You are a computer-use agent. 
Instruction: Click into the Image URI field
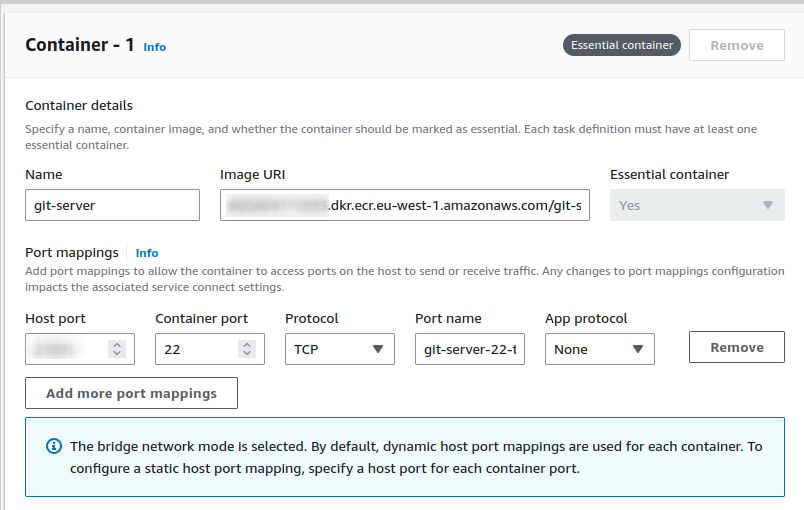click(x=404, y=205)
